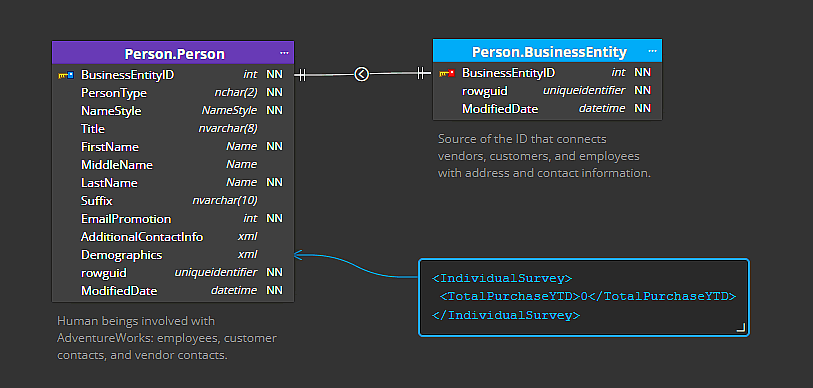
Task: Select the Person.Person table header
Action: (173, 53)
